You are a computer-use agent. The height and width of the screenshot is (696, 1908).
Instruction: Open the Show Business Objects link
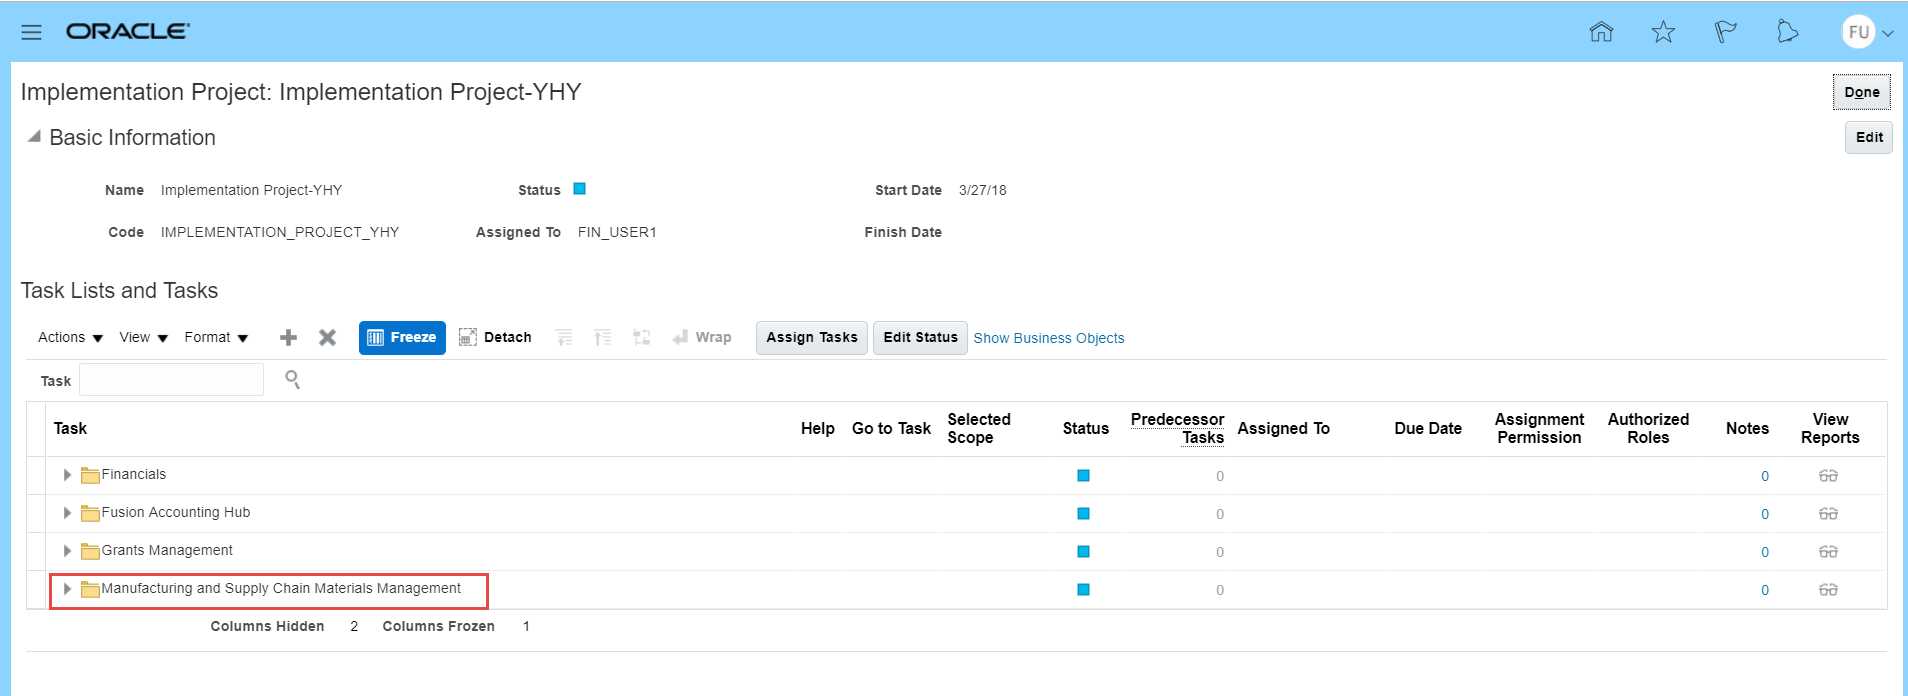(x=1049, y=338)
